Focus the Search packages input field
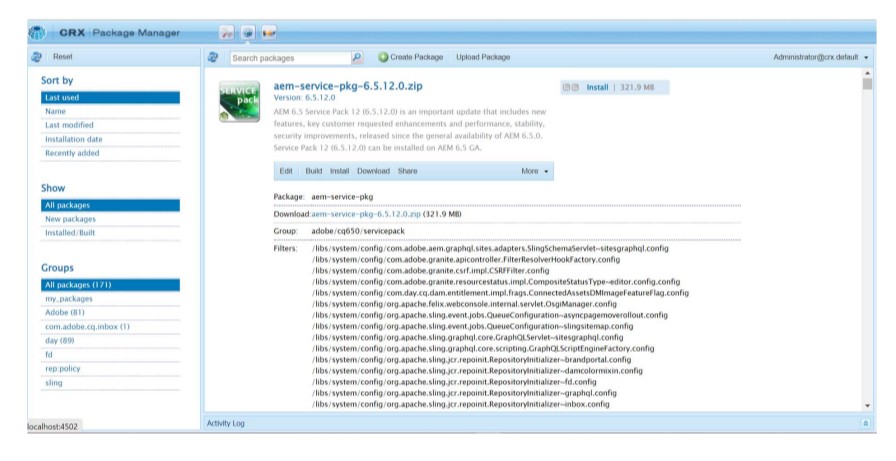The image size is (896, 461). coord(290,58)
